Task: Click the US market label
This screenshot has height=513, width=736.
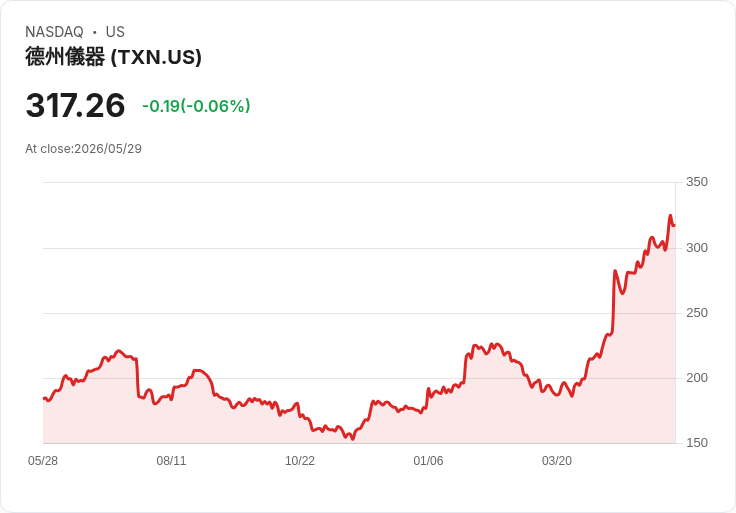Action: 115,32
